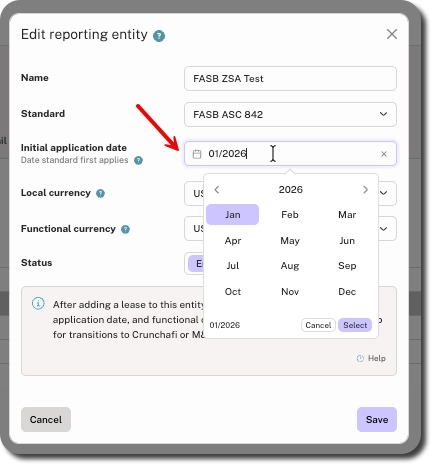Screen dimensions: 431x464
Task: Cancel the month picker popup
Action: pos(318,325)
